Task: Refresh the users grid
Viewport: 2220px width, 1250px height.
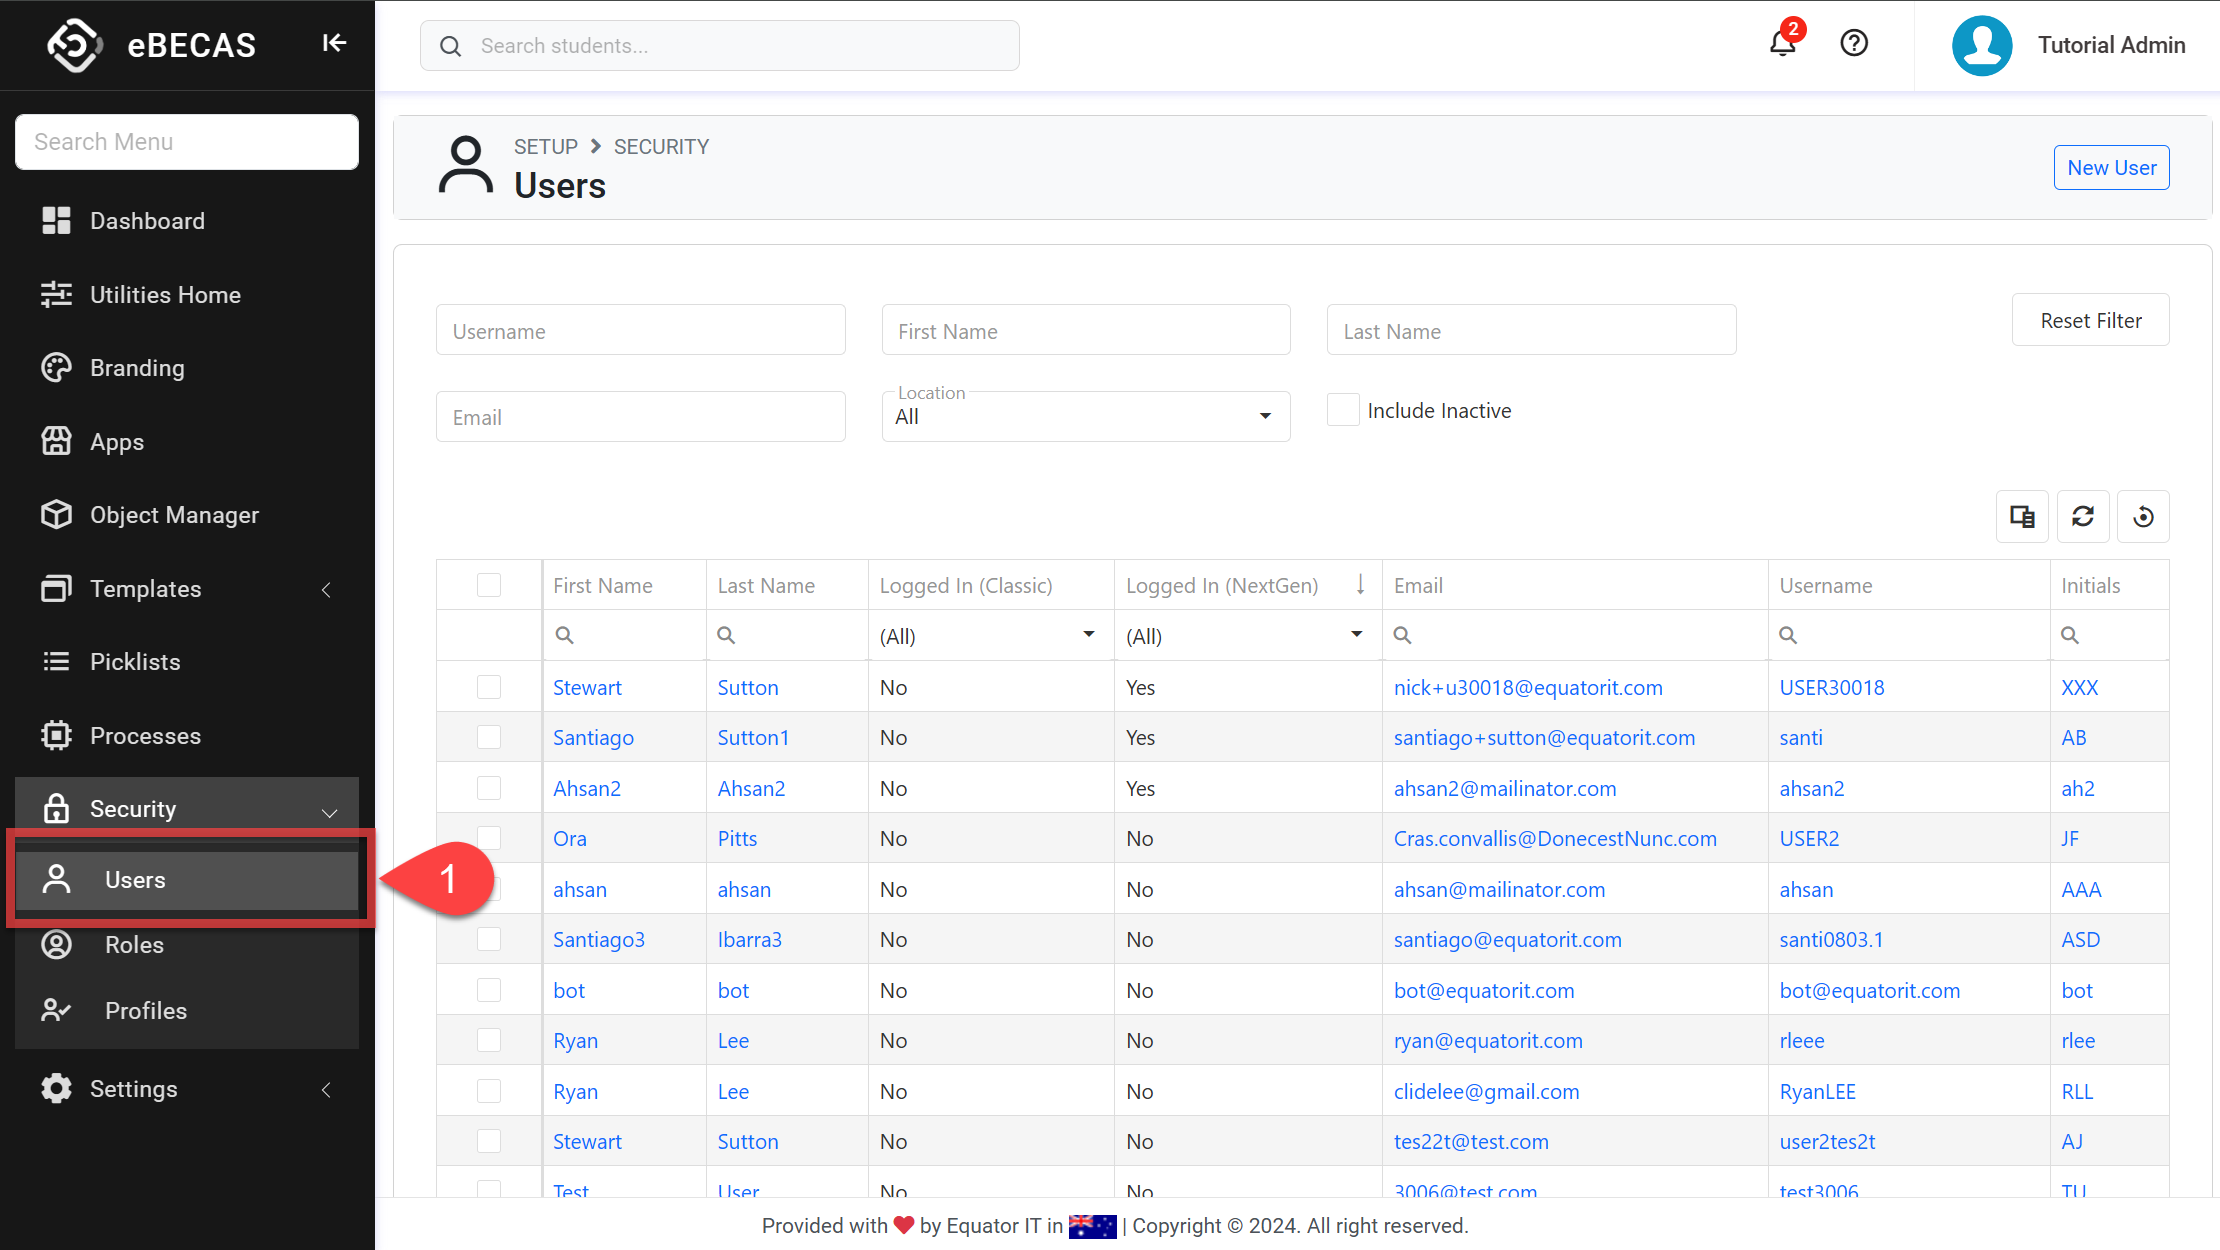Action: [2083, 517]
